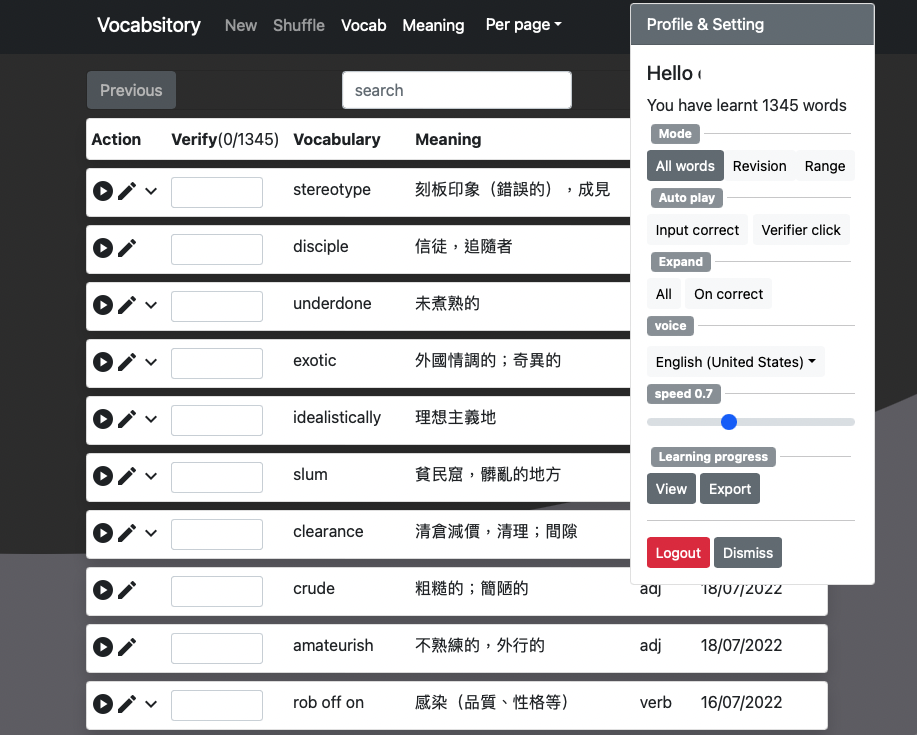Focus the search input box

[x=457, y=90]
